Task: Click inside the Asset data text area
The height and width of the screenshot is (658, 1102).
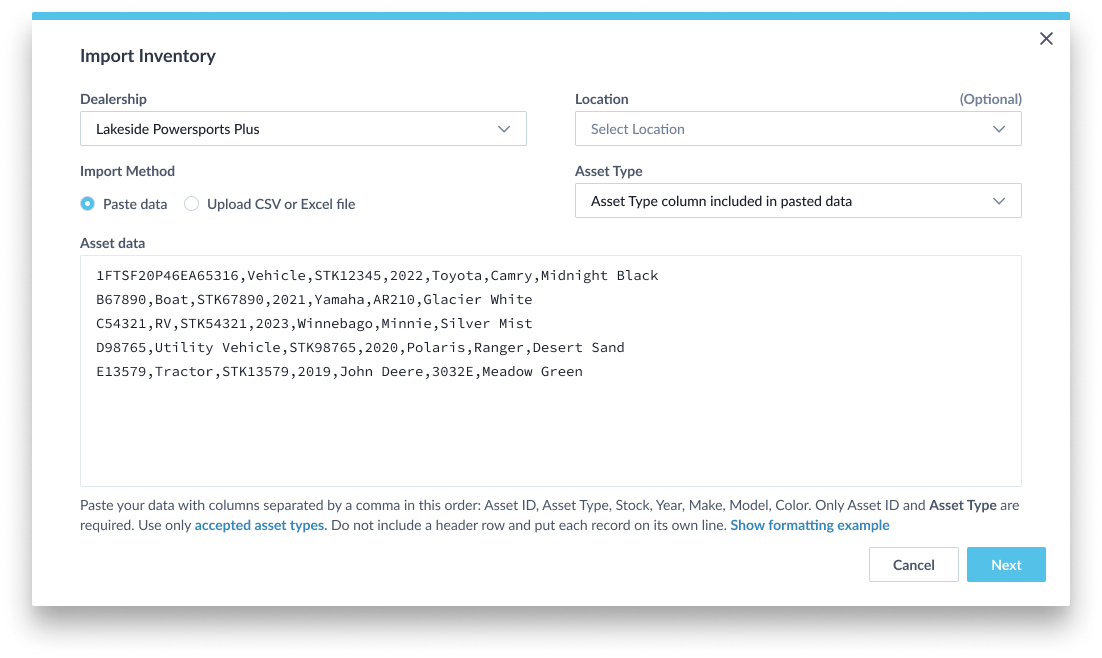Action: [550, 370]
